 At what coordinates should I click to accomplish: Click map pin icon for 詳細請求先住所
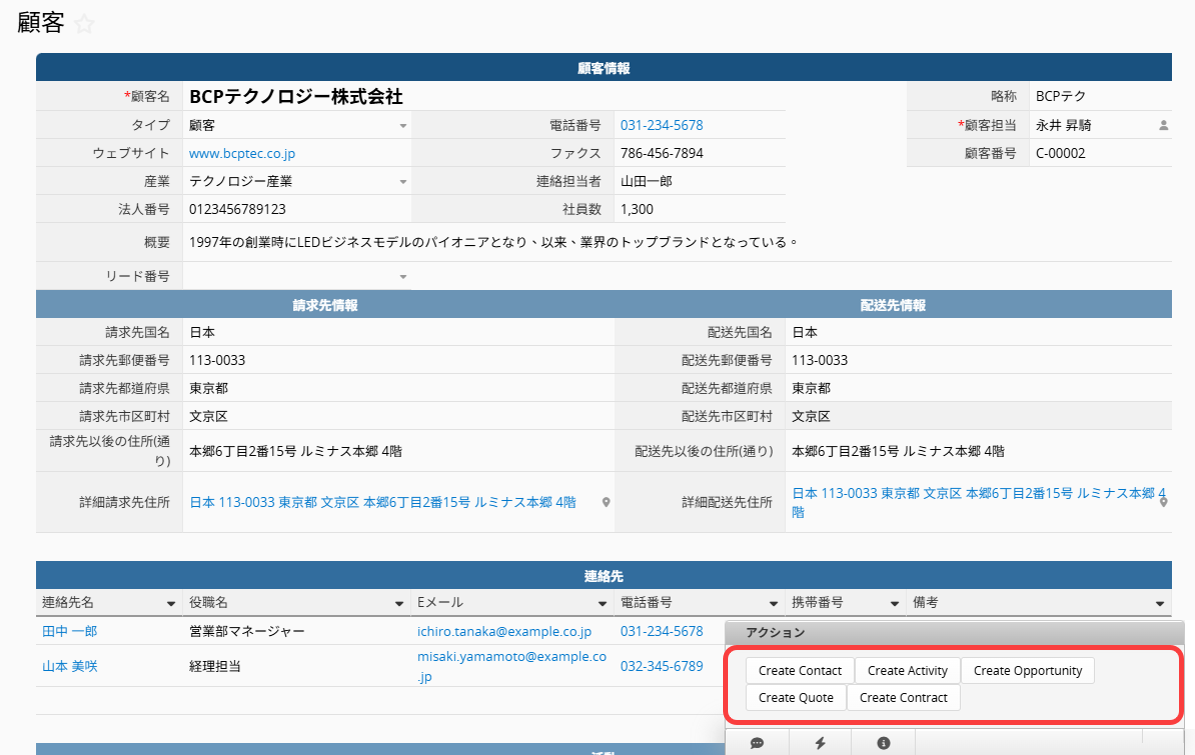[x=606, y=503]
